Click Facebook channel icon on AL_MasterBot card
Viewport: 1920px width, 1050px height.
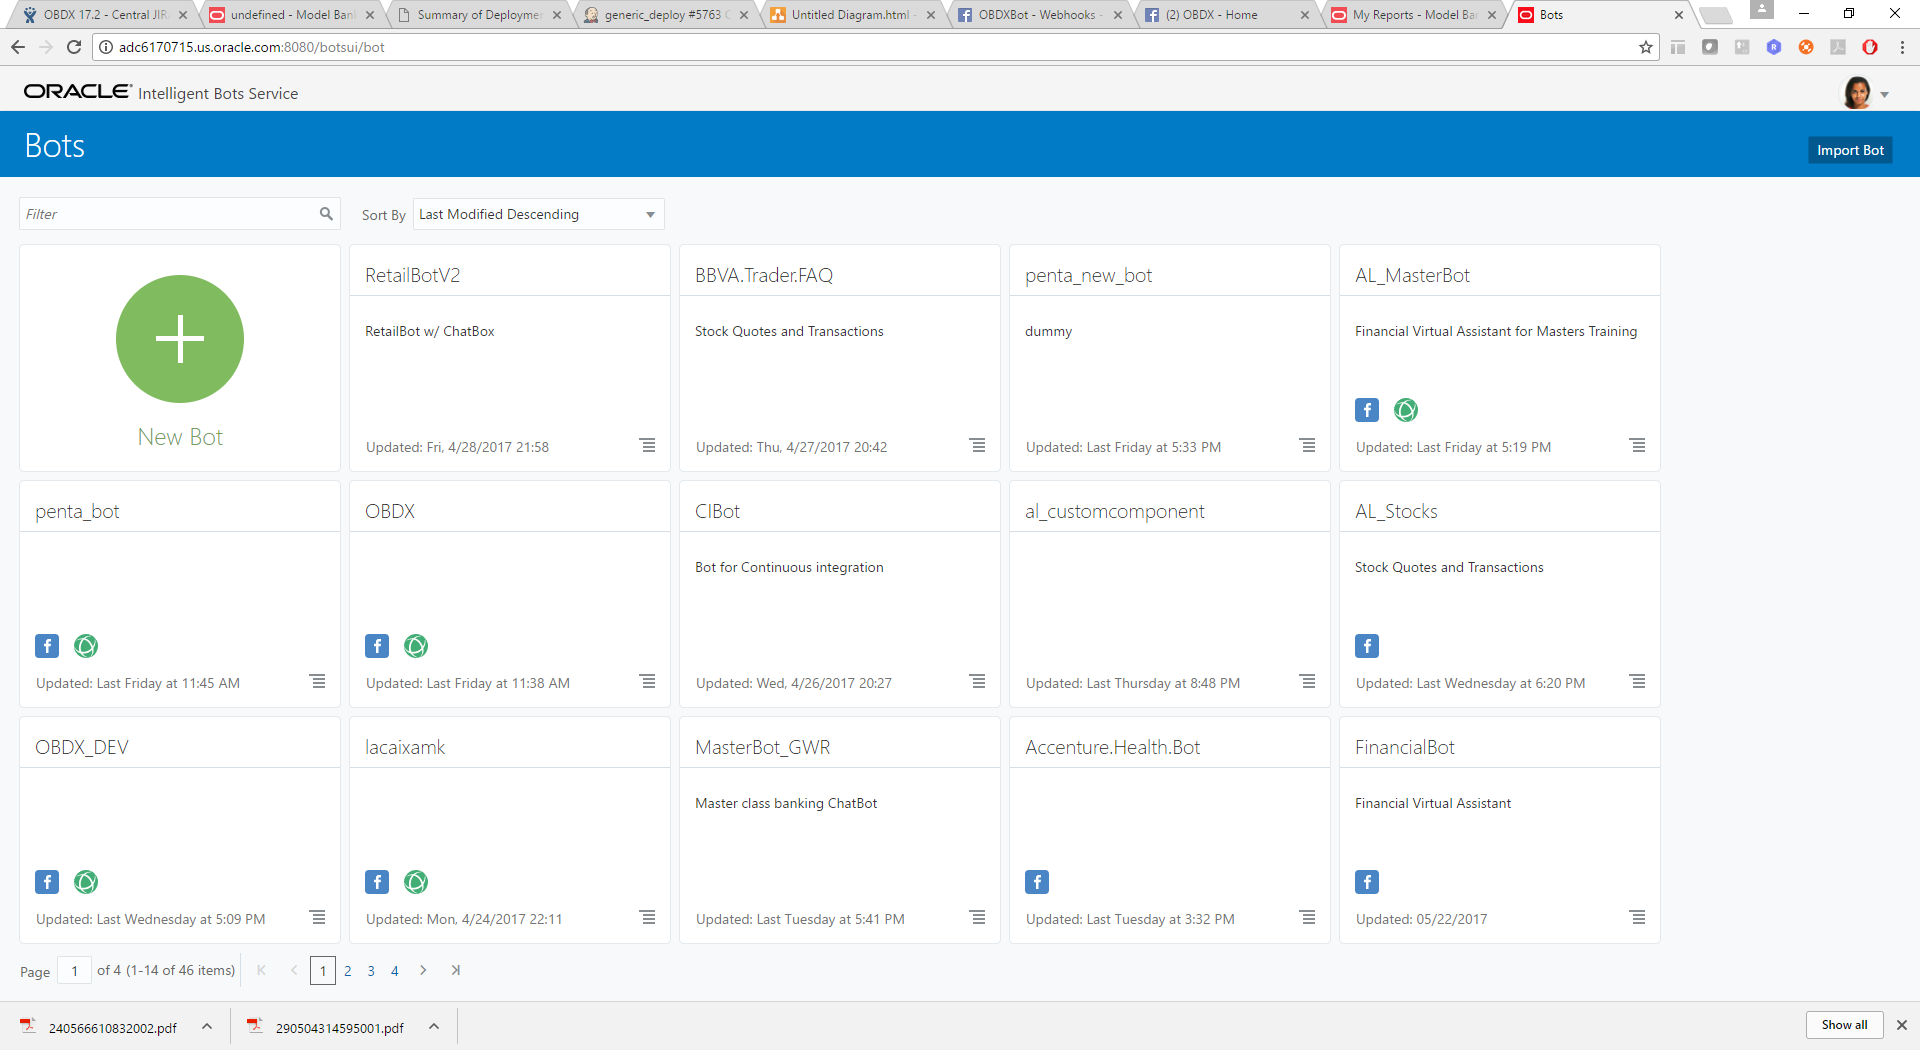[1367, 410]
